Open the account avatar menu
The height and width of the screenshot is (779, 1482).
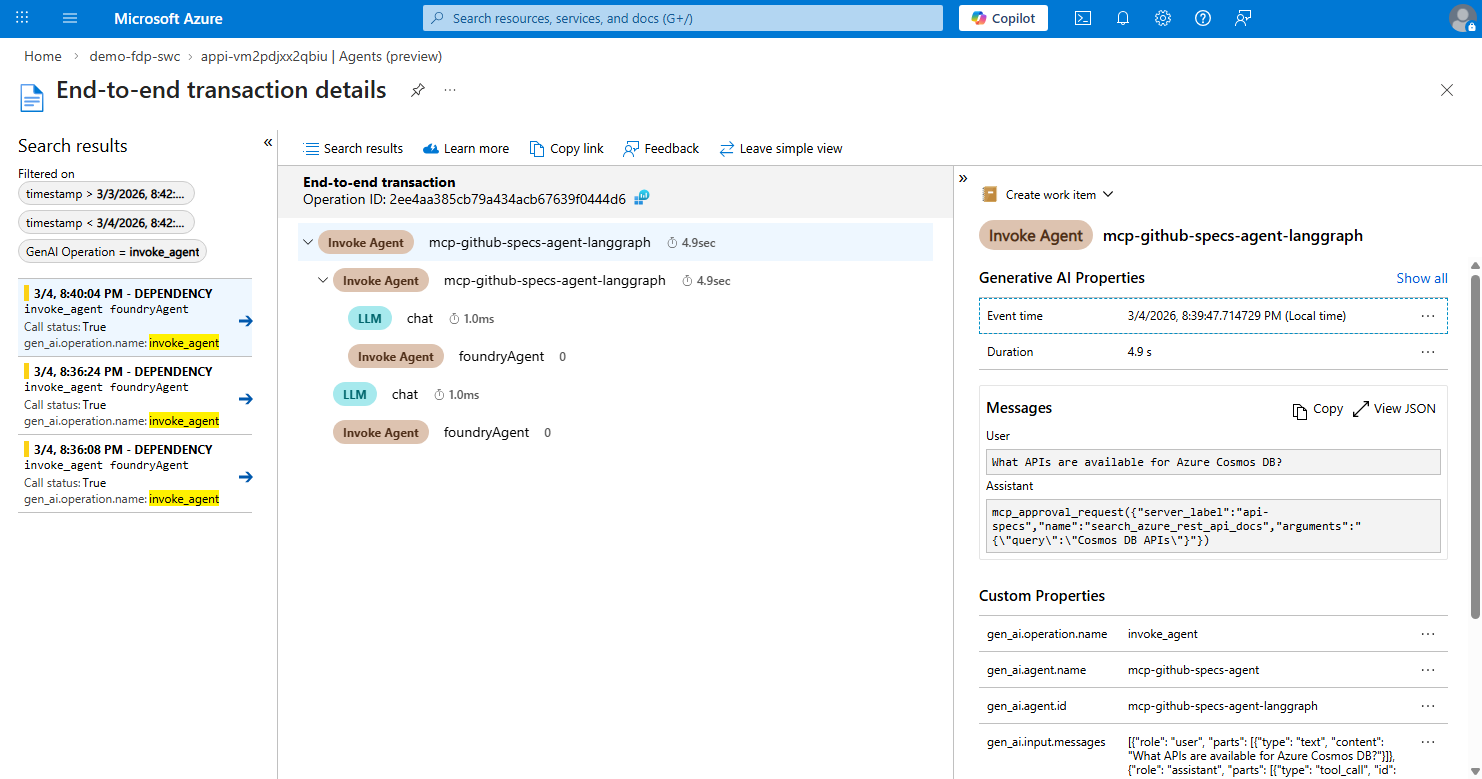point(1463,18)
